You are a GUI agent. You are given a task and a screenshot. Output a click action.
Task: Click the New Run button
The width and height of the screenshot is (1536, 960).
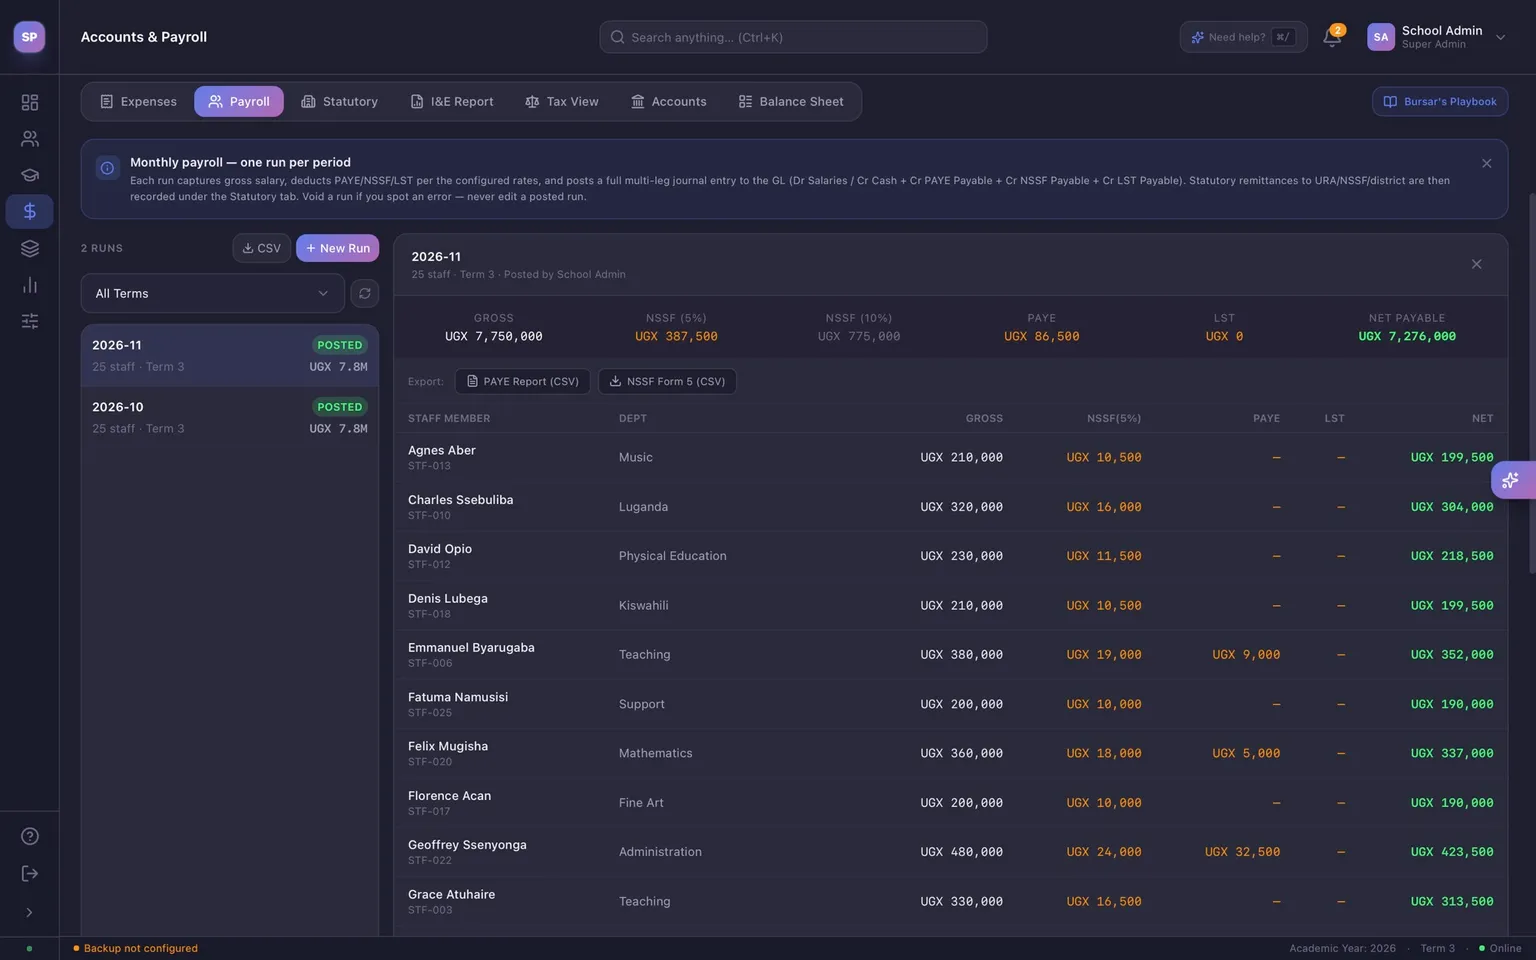tap(338, 248)
